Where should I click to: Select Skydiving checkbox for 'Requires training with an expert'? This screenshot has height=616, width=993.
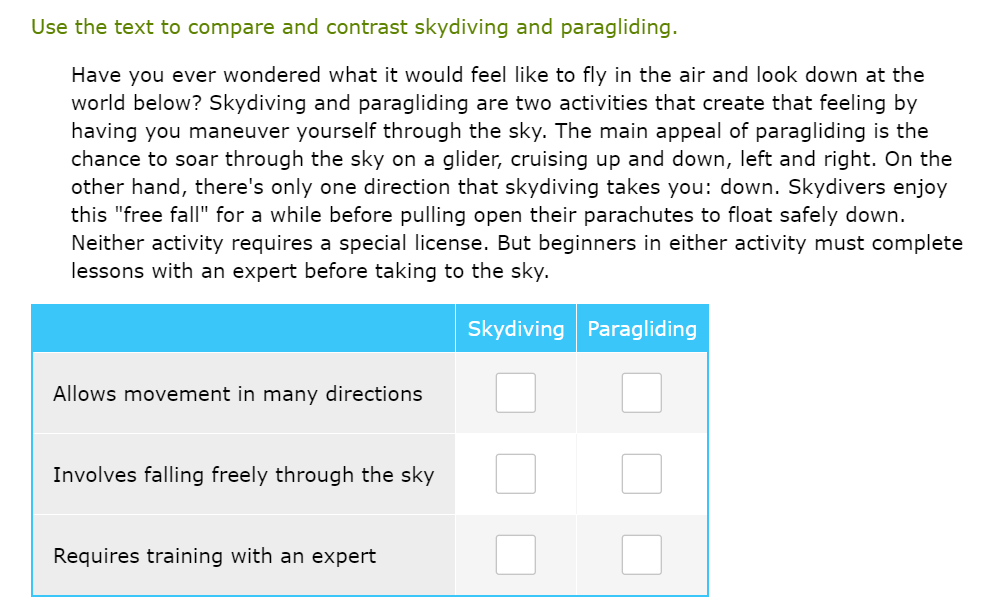click(515, 555)
